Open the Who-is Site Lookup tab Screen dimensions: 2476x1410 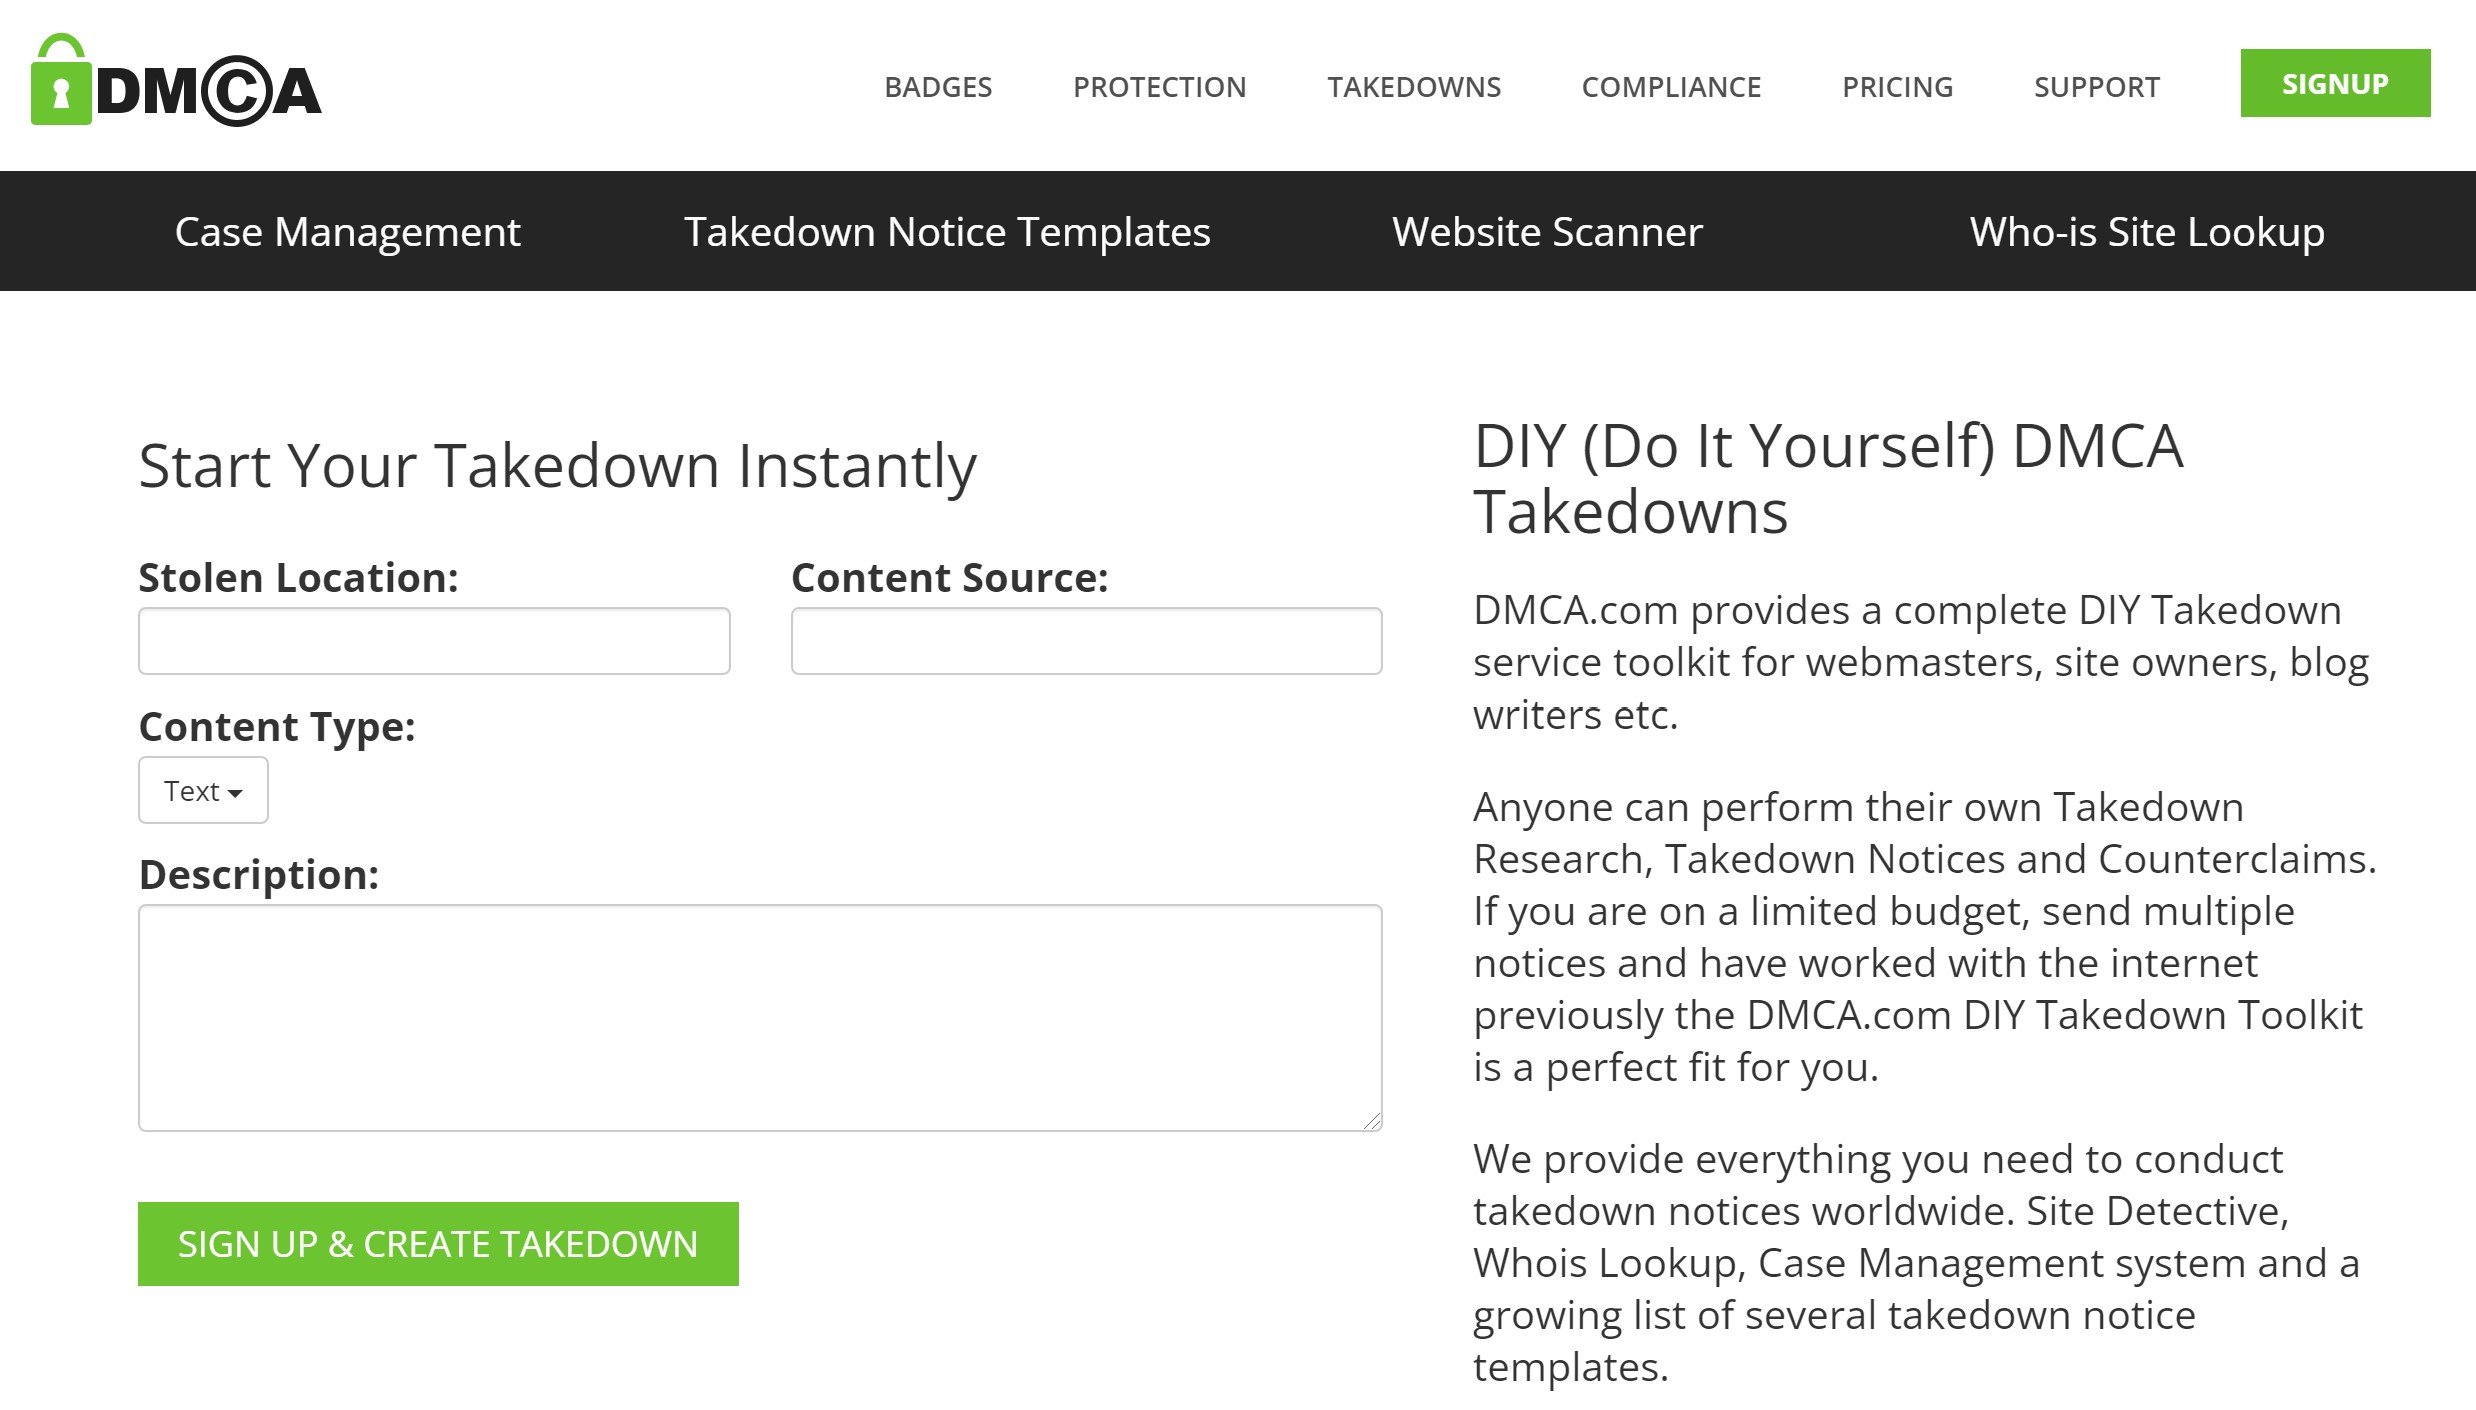pyautogui.click(x=2146, y=232)
